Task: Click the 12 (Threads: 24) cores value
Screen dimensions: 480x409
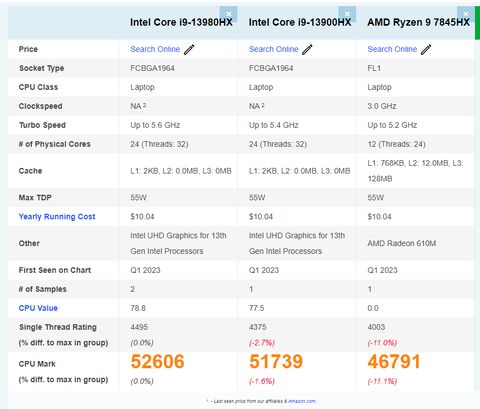Action: (x=397, y=144)
